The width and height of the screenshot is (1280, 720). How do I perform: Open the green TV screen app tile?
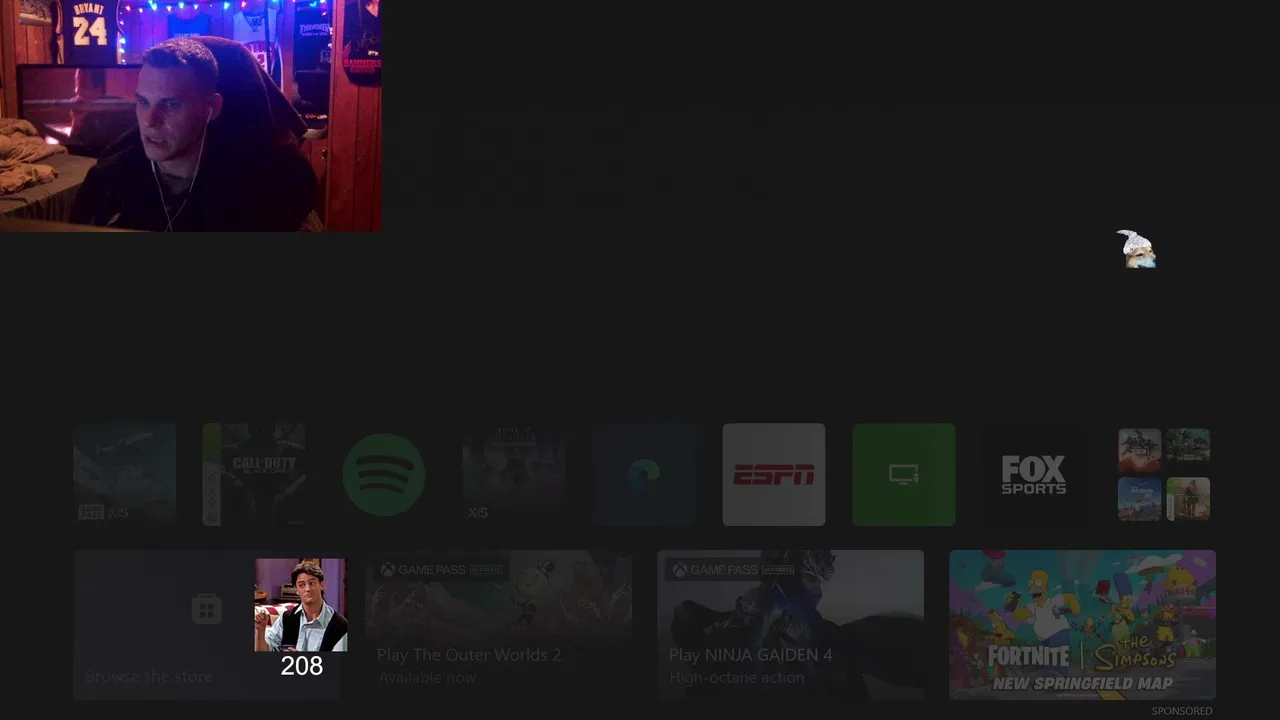tap(904, 474)
